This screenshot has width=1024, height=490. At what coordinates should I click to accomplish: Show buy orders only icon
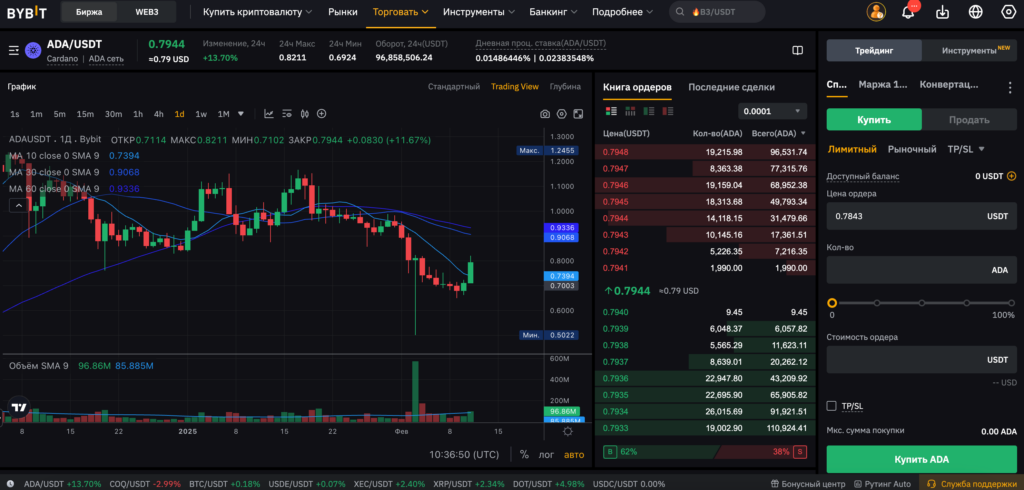coord(648,111)
